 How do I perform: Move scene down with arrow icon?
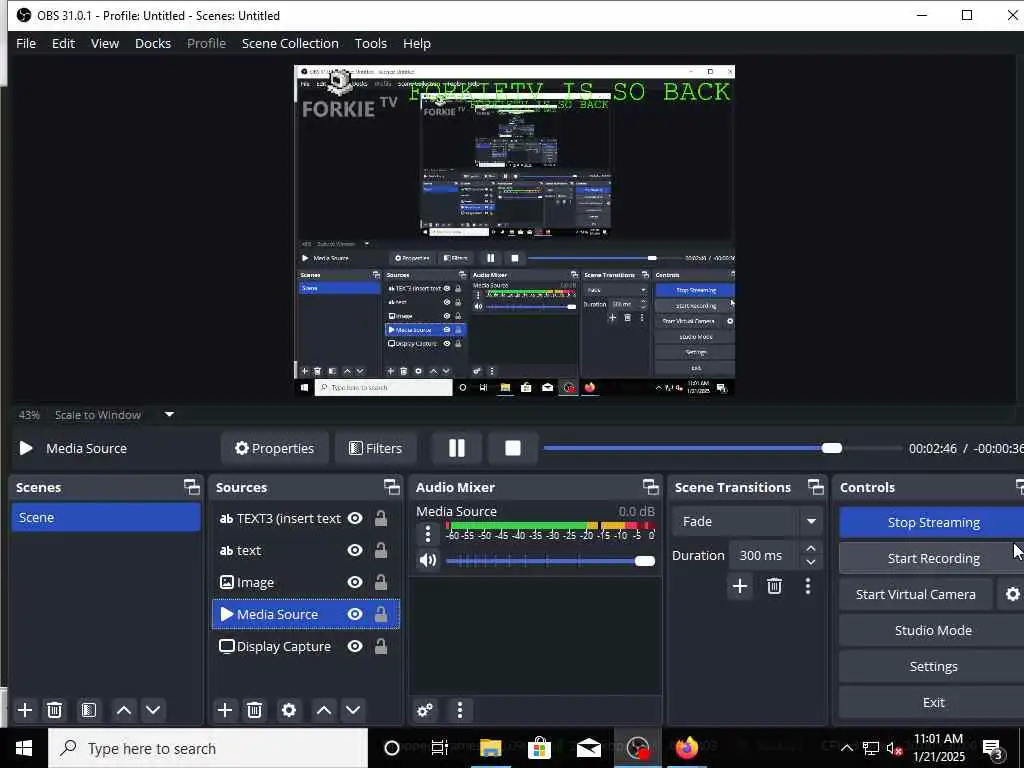pos(153,710)
